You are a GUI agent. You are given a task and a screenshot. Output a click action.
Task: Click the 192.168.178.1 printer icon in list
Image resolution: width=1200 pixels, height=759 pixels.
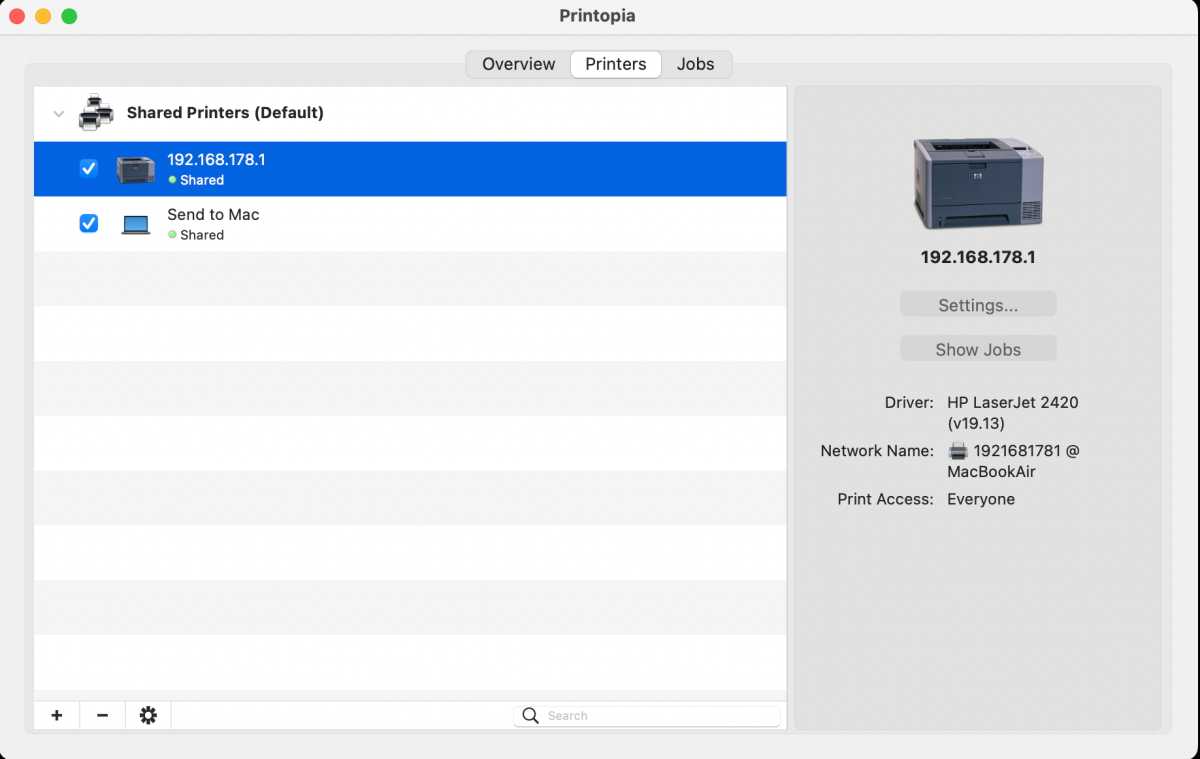(135, 169)
